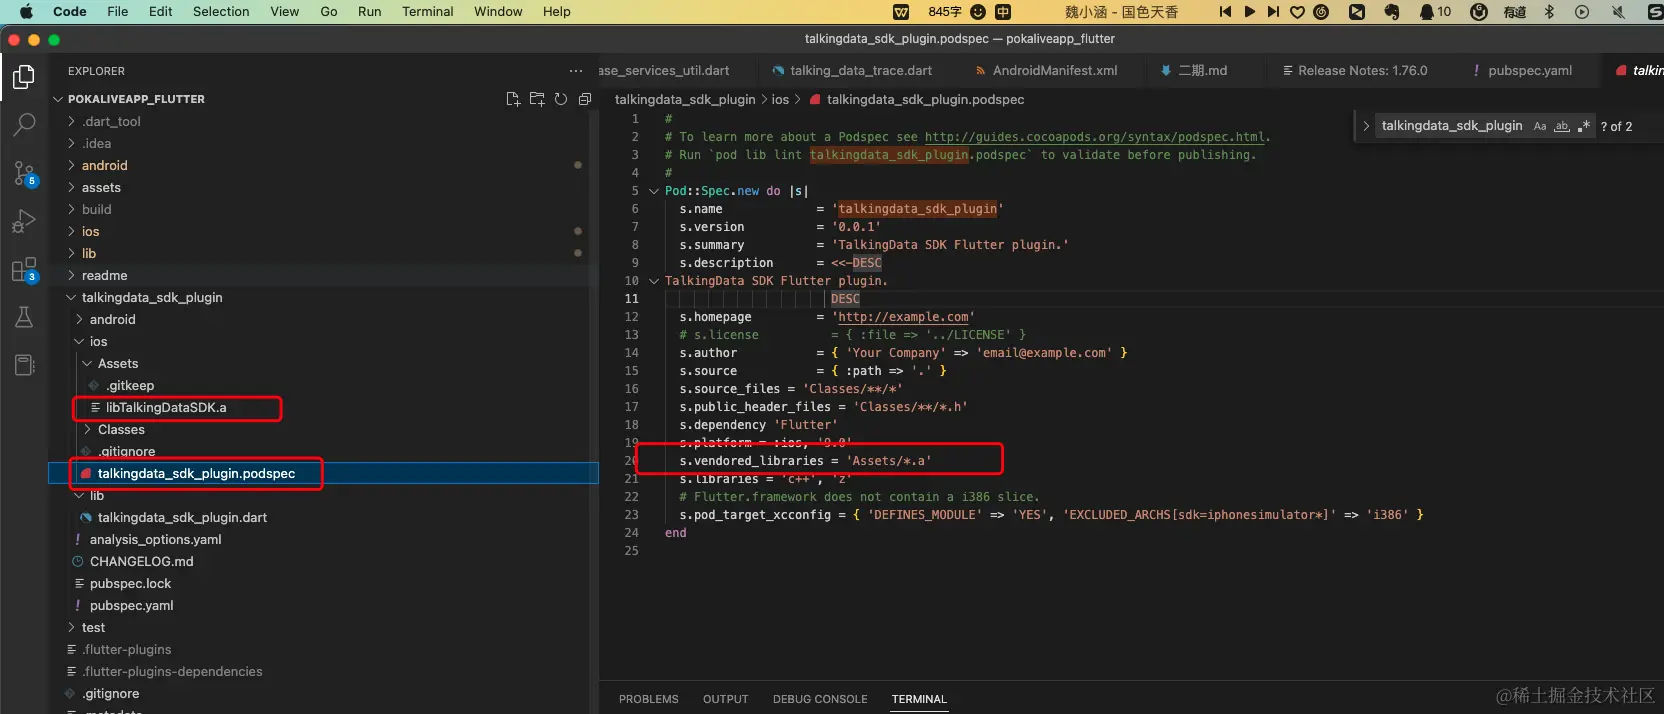The width and height of the screenshot is (1664, 714).
Task: Open Source Control view in activity bar
Action: [x=24, y=173]
